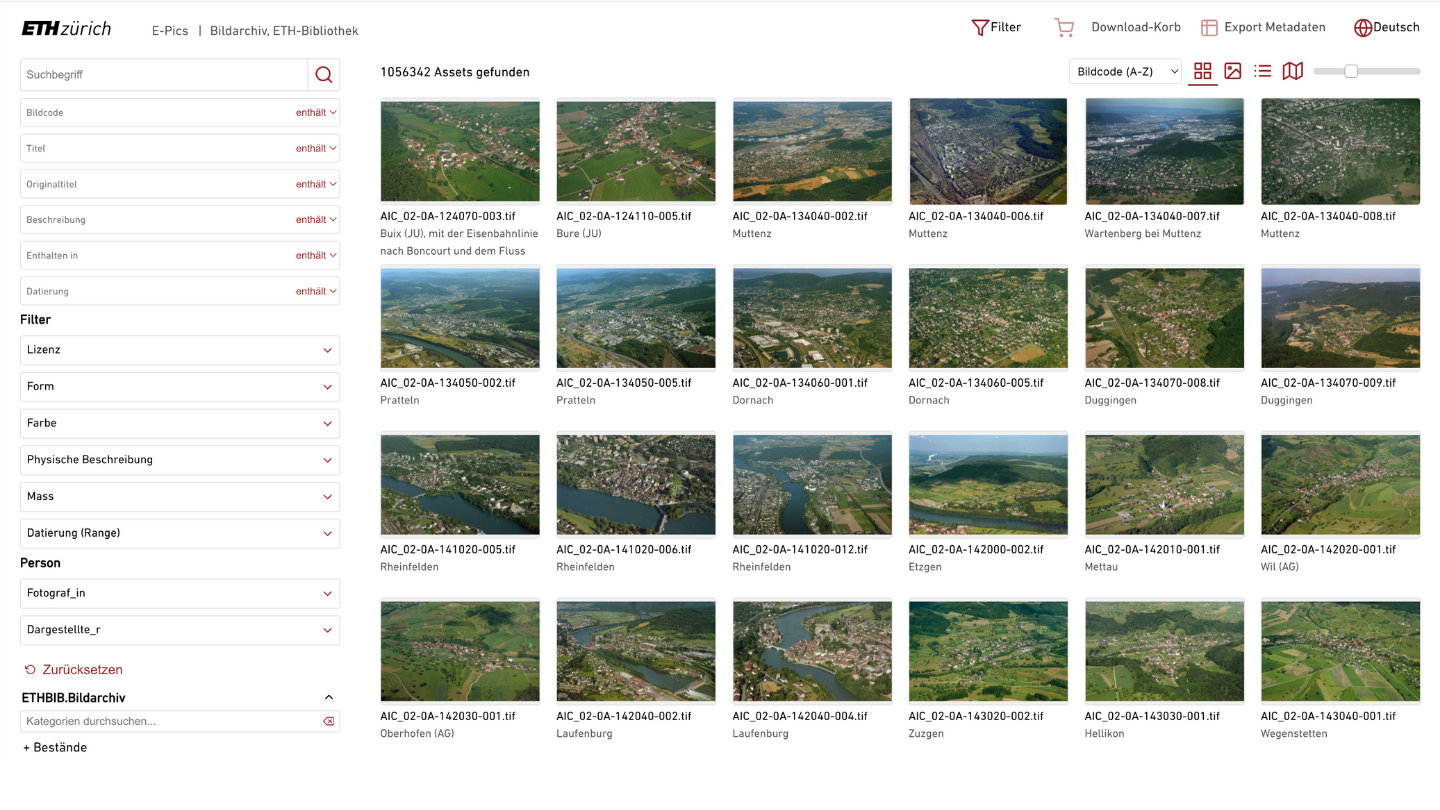Collapse the ETHBIB.Bildarchiv section
This screenshot has width=1440, height=810.
[x=329, y=698]
